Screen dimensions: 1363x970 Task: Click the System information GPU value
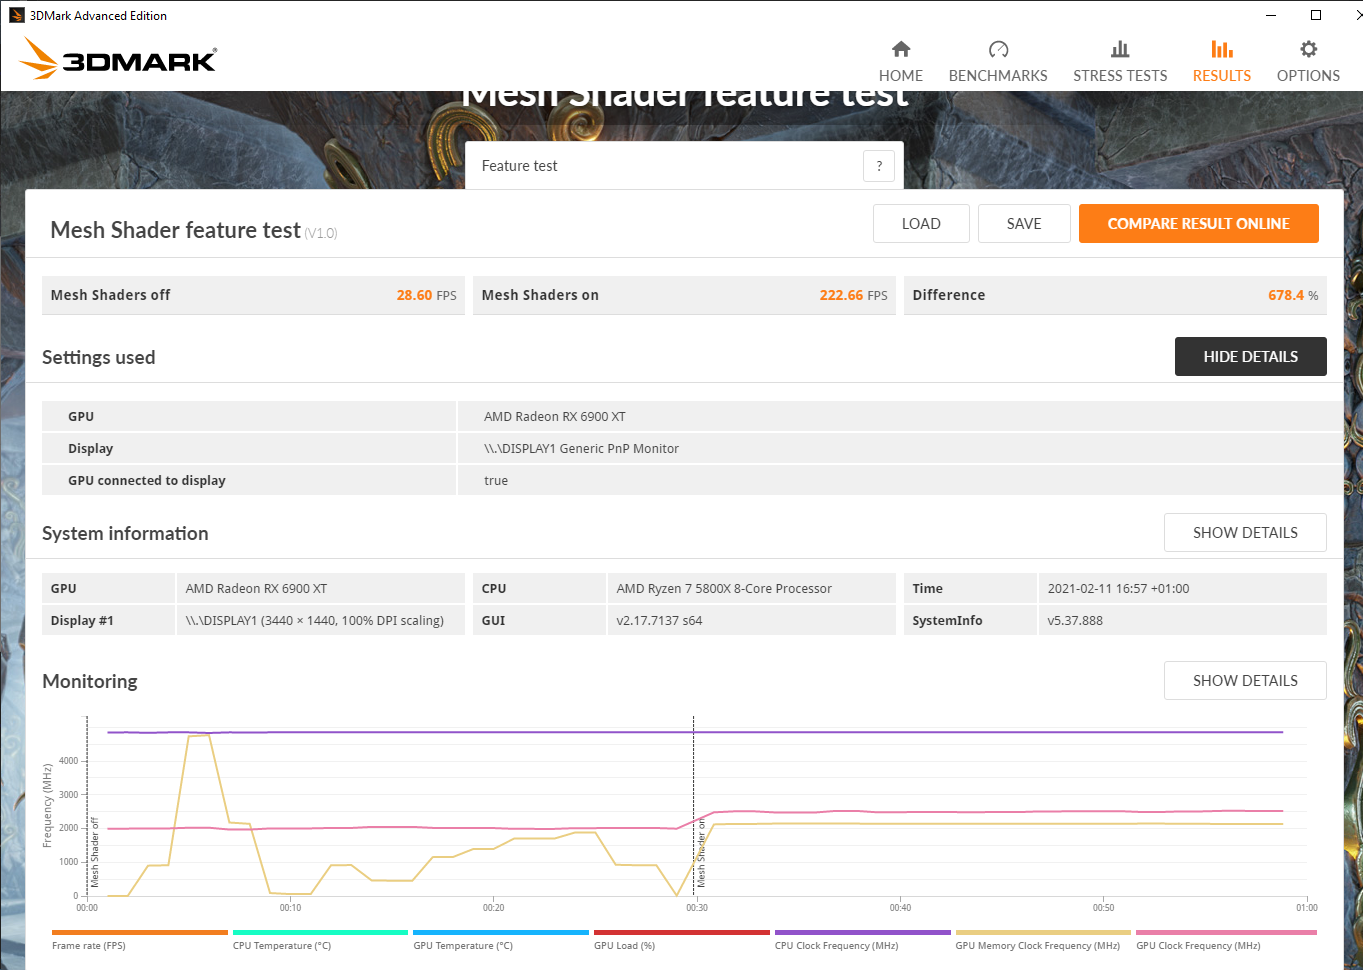click(x=256, y=589)
